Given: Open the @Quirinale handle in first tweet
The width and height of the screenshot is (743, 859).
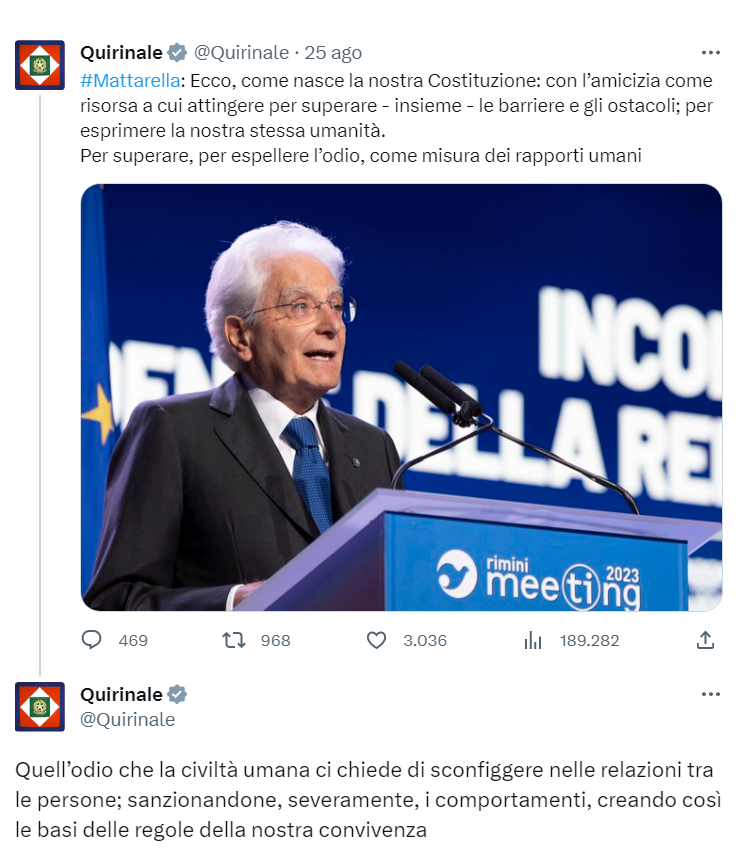Looking at the screenshot, I should (x=241, y=53).
